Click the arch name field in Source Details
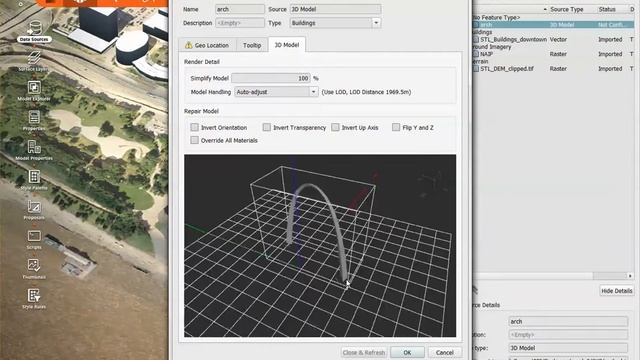Viewport: 640px width, 360px height. click(568, 321)
